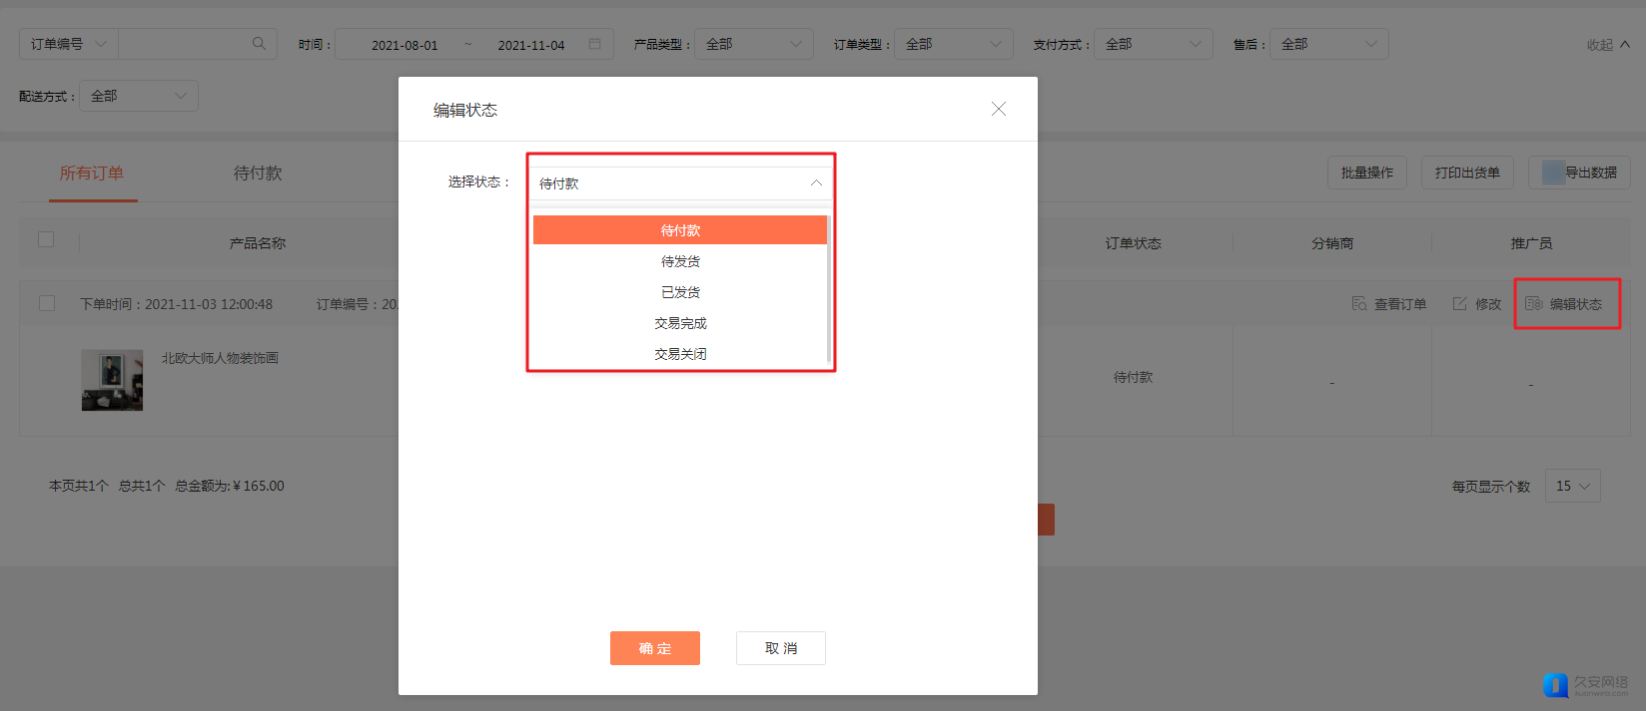The image size is (1646, 711).
Task: Open the 产品类型 dropdown
Action: 753,45
